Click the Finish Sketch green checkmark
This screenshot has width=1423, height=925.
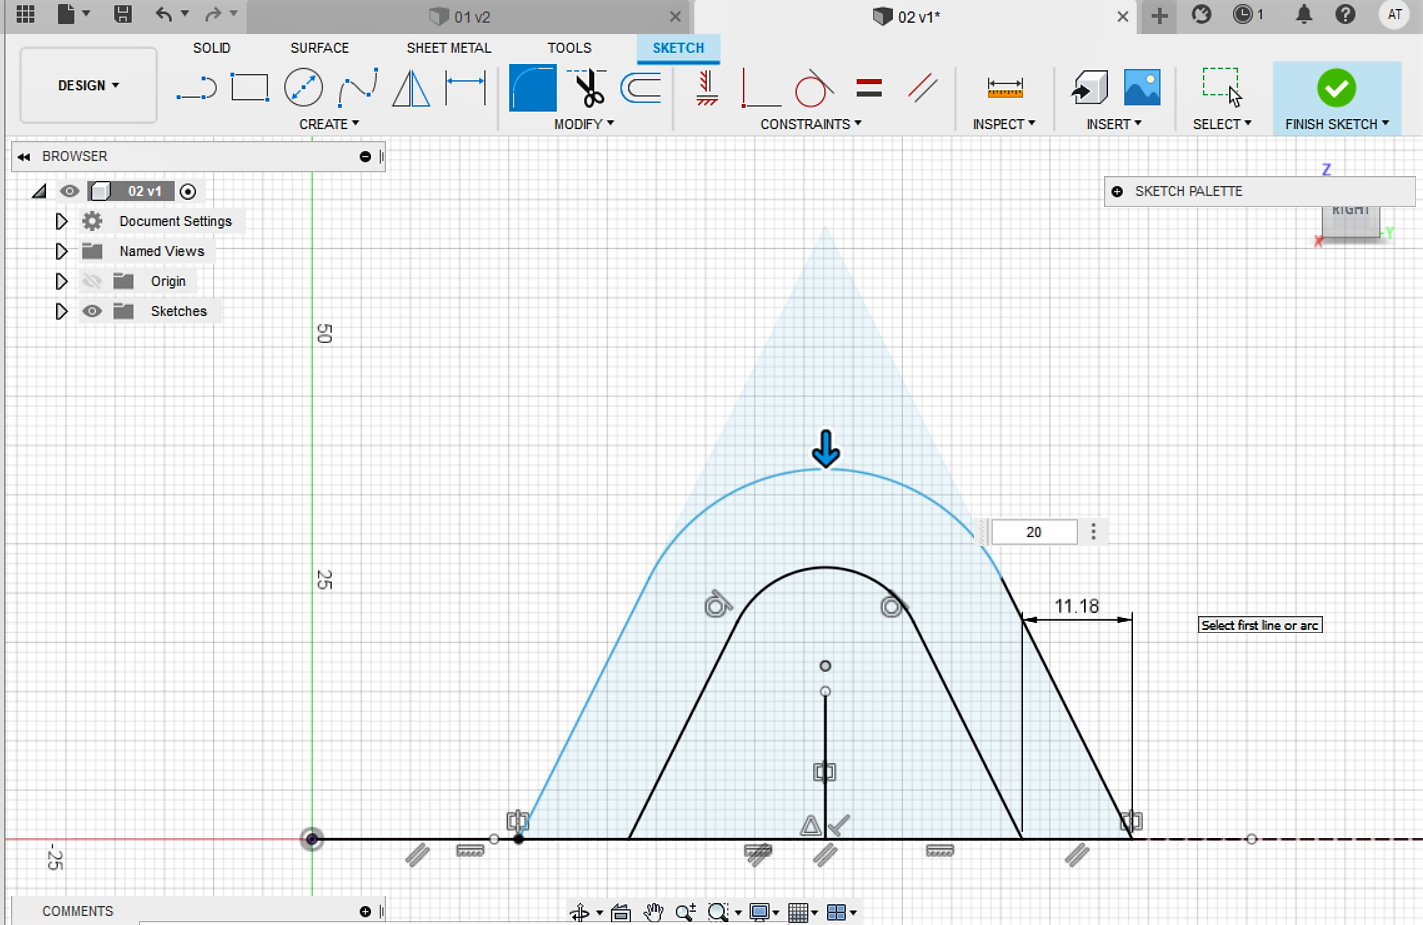coord(1336,88)
